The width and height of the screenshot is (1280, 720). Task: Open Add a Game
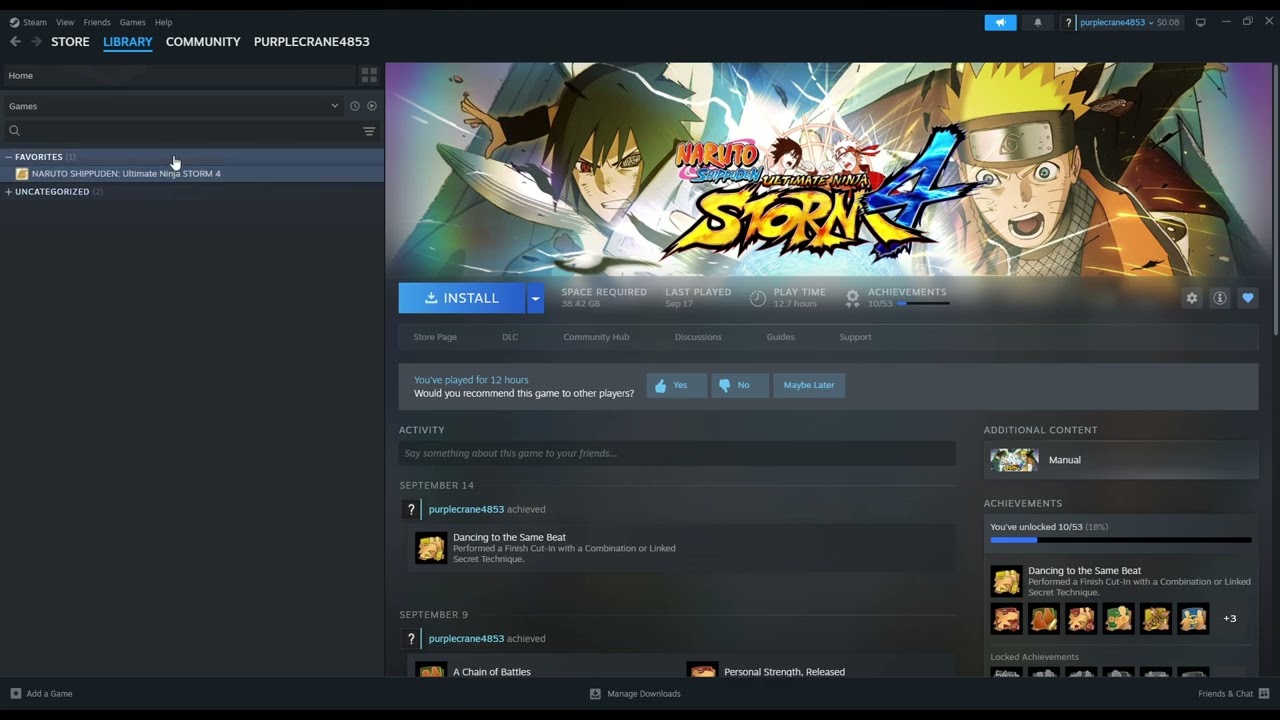coord(41,694)
